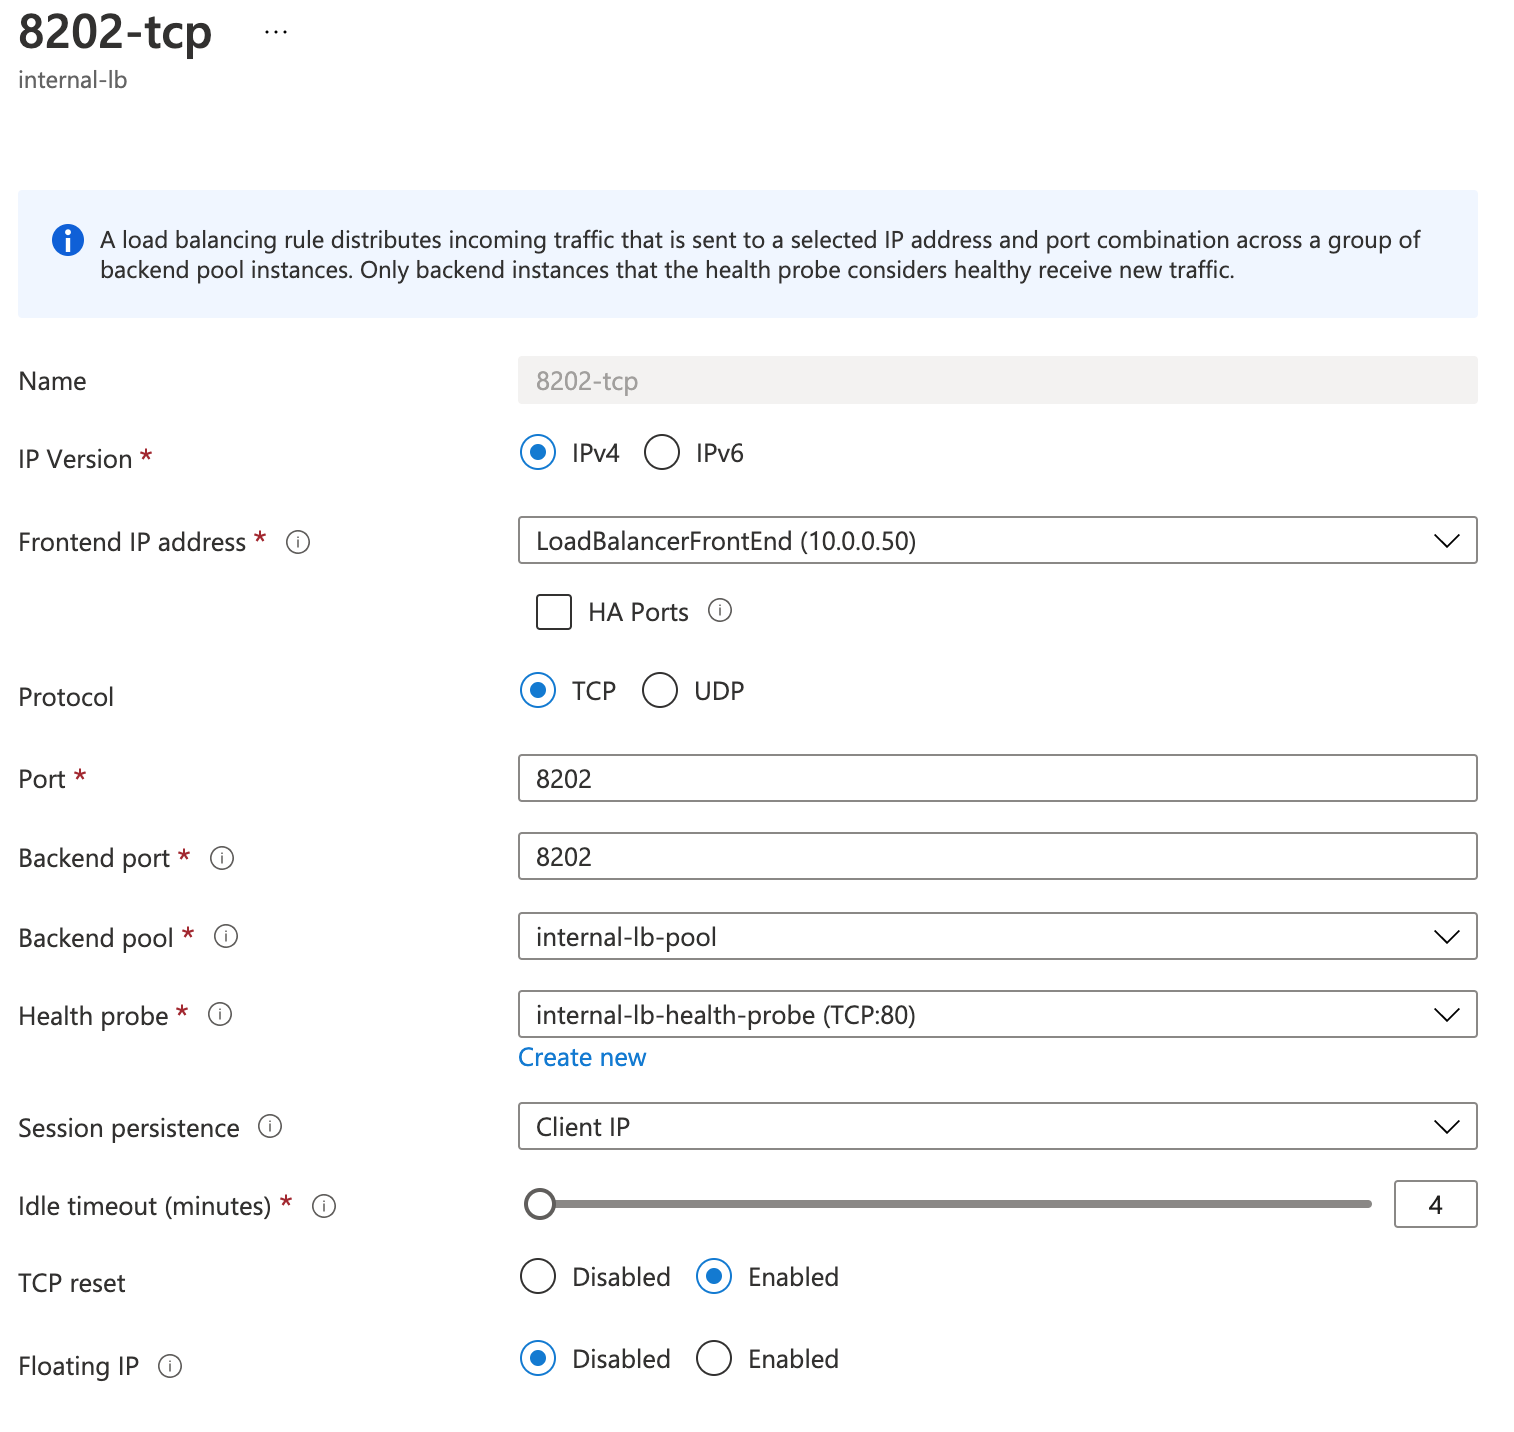Image resolution: width=1514 pixels, height=1432 pixels.
Task: Show info tooltip for Frontend IP address
Action: click(298, 542)
